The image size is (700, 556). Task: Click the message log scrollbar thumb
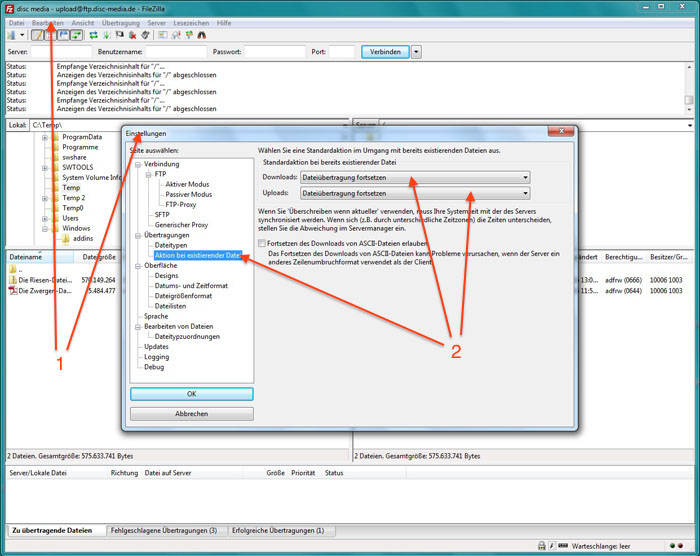[x=689, y=100]
